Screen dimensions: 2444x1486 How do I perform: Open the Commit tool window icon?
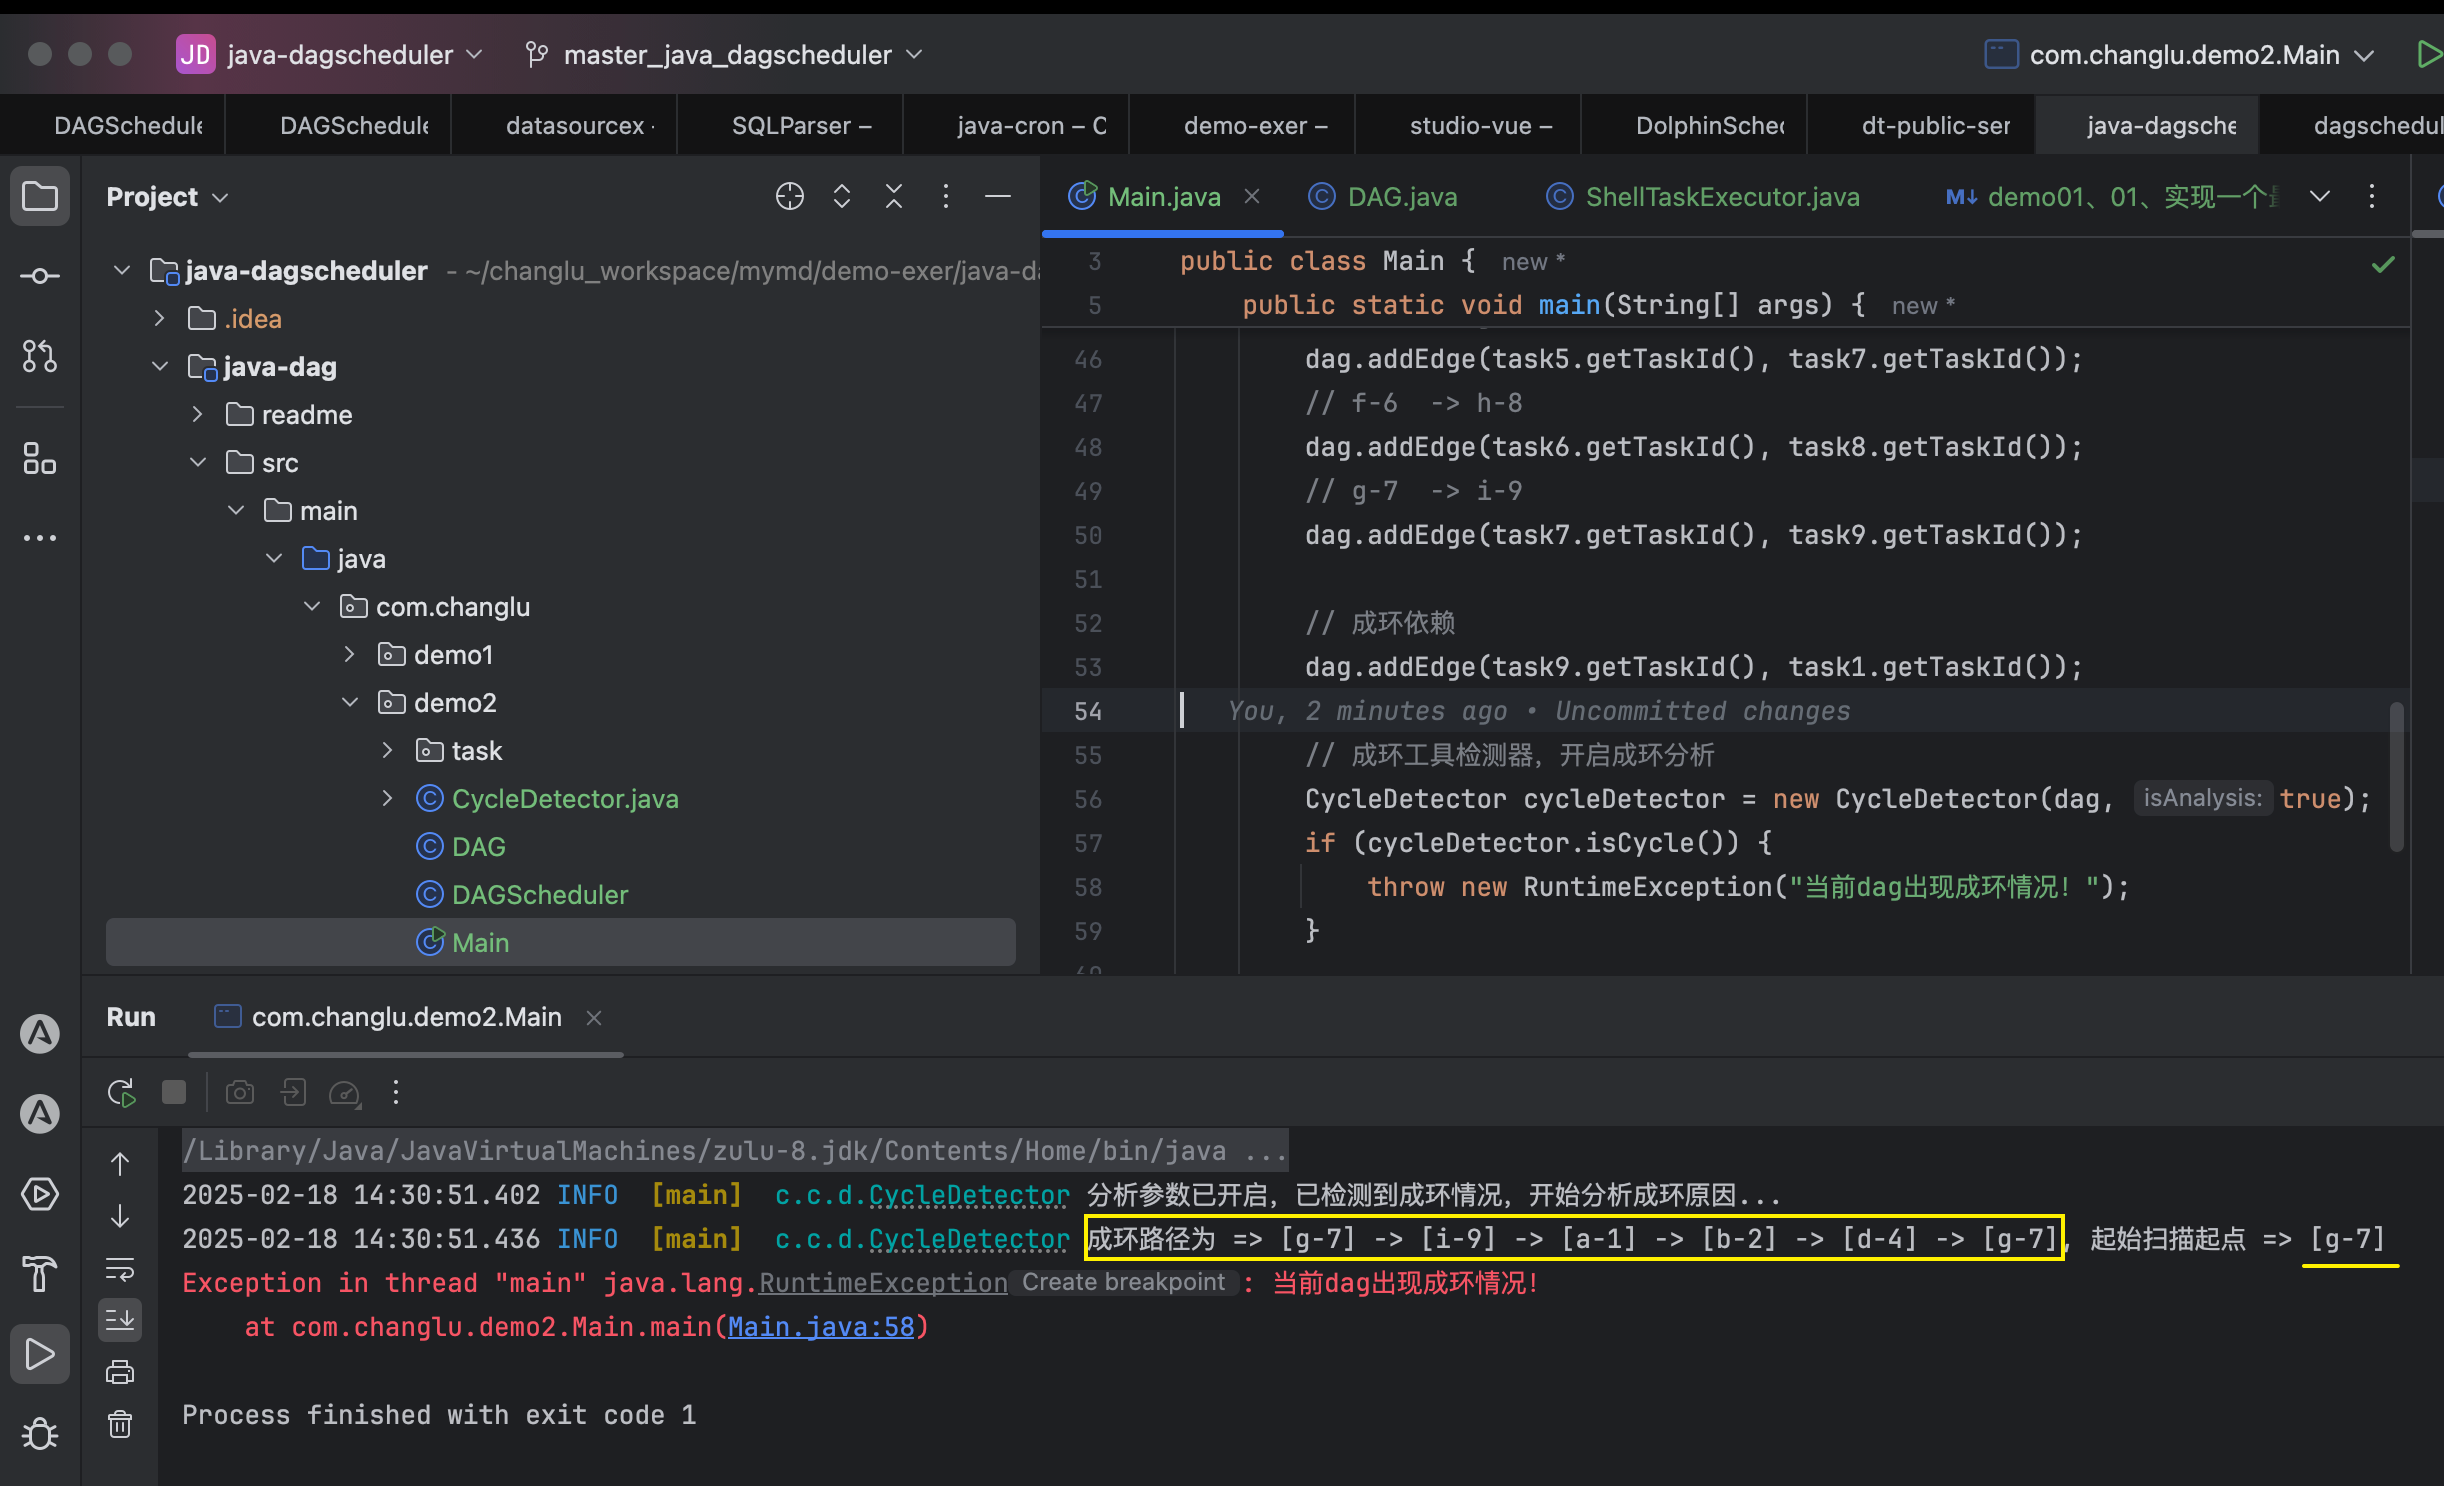pyautogui.click(x=40, y=276)
